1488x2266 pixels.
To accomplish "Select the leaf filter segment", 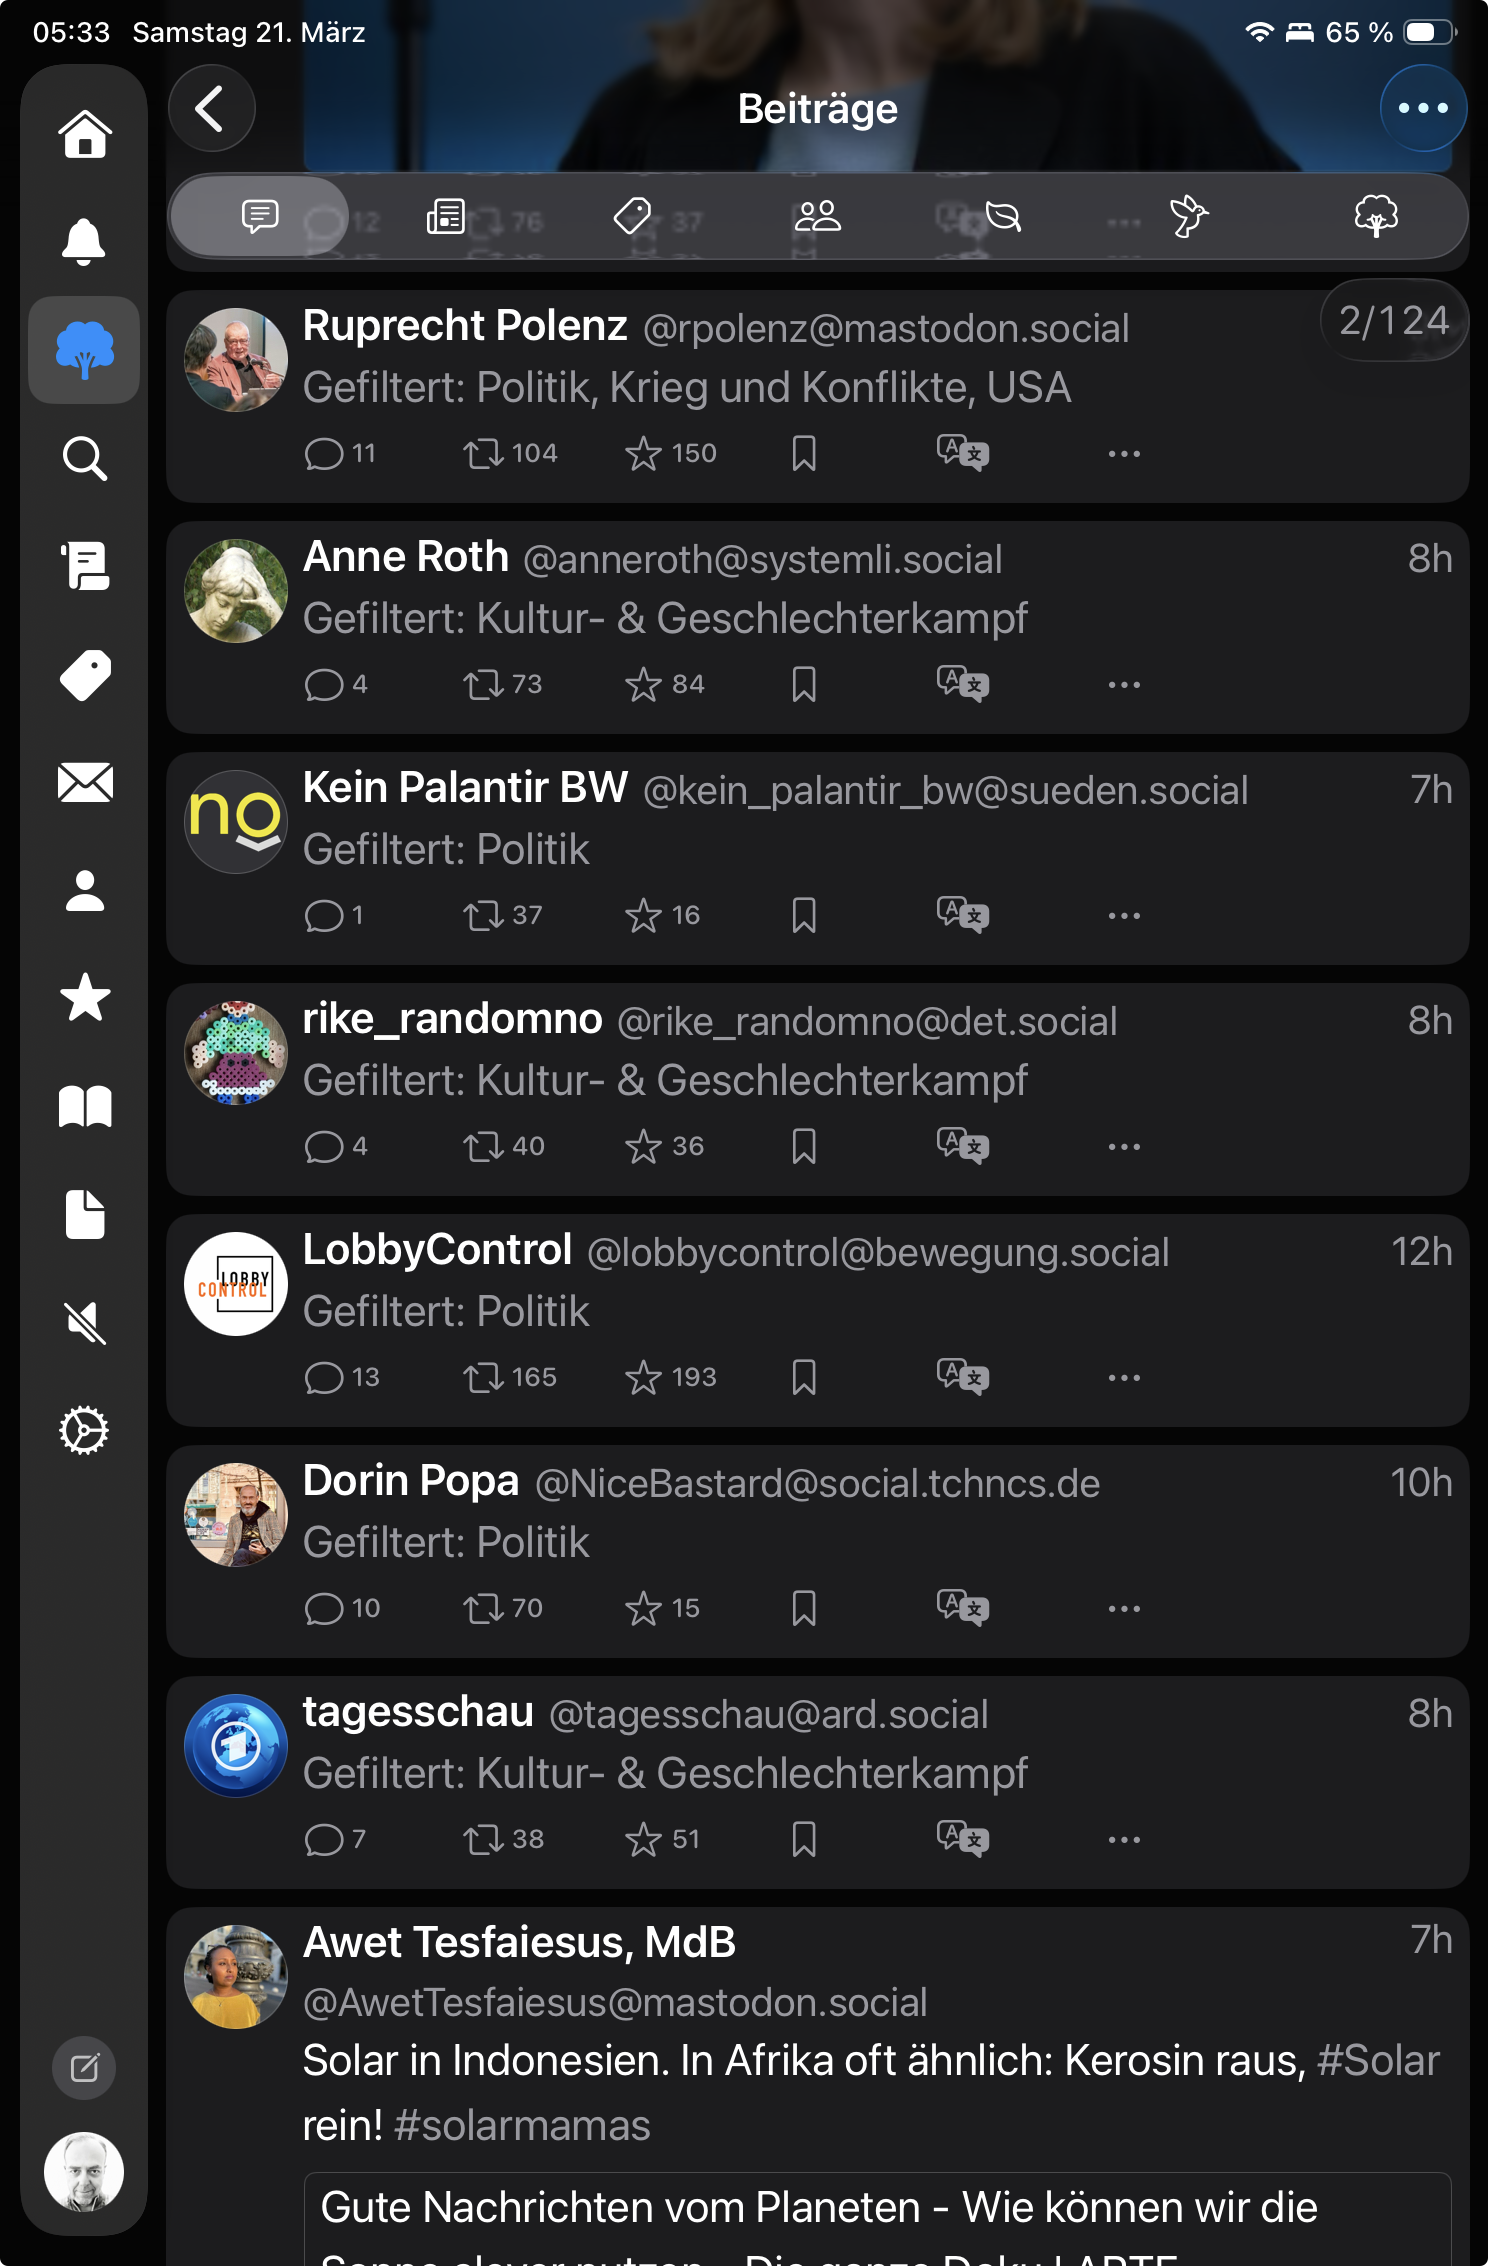I will tap(1003, 216).
